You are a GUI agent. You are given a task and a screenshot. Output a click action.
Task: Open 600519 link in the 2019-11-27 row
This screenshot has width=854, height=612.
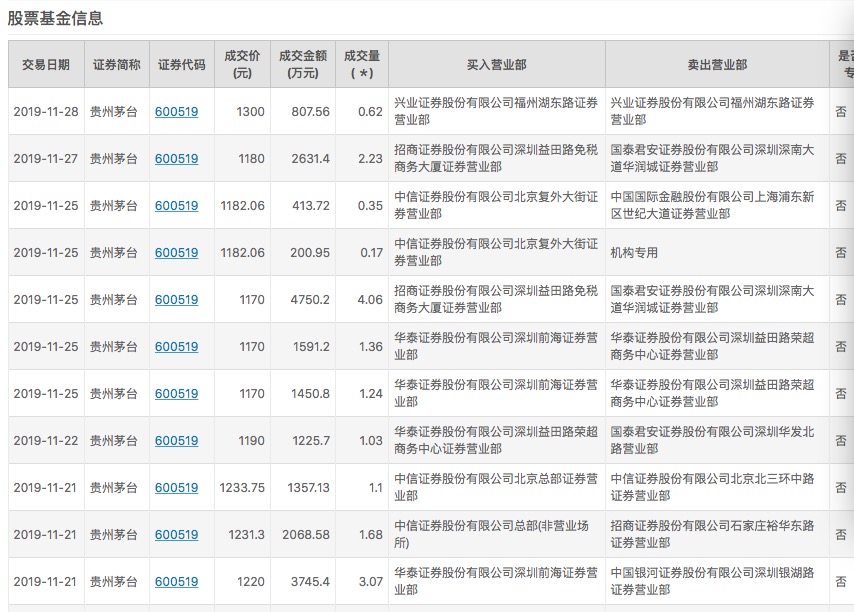point(176,158)
